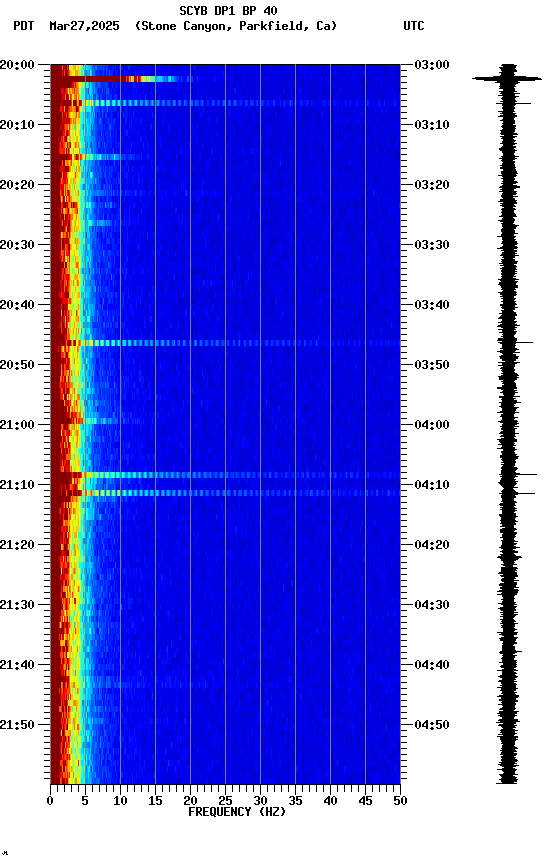Click the '04:40' UTC time label

pyautogui.click(x=432, y=666)
